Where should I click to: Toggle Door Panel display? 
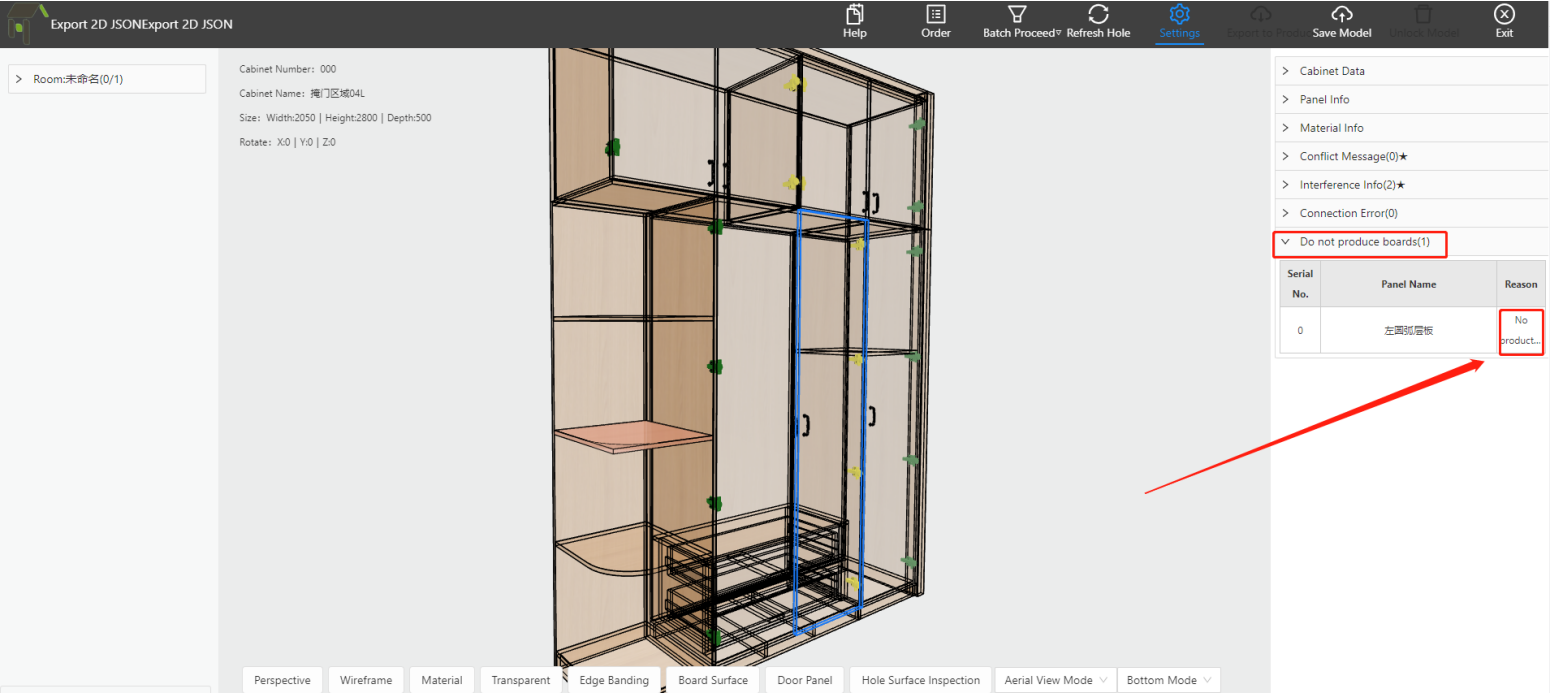pyautogui.click(x=805, y=680)
